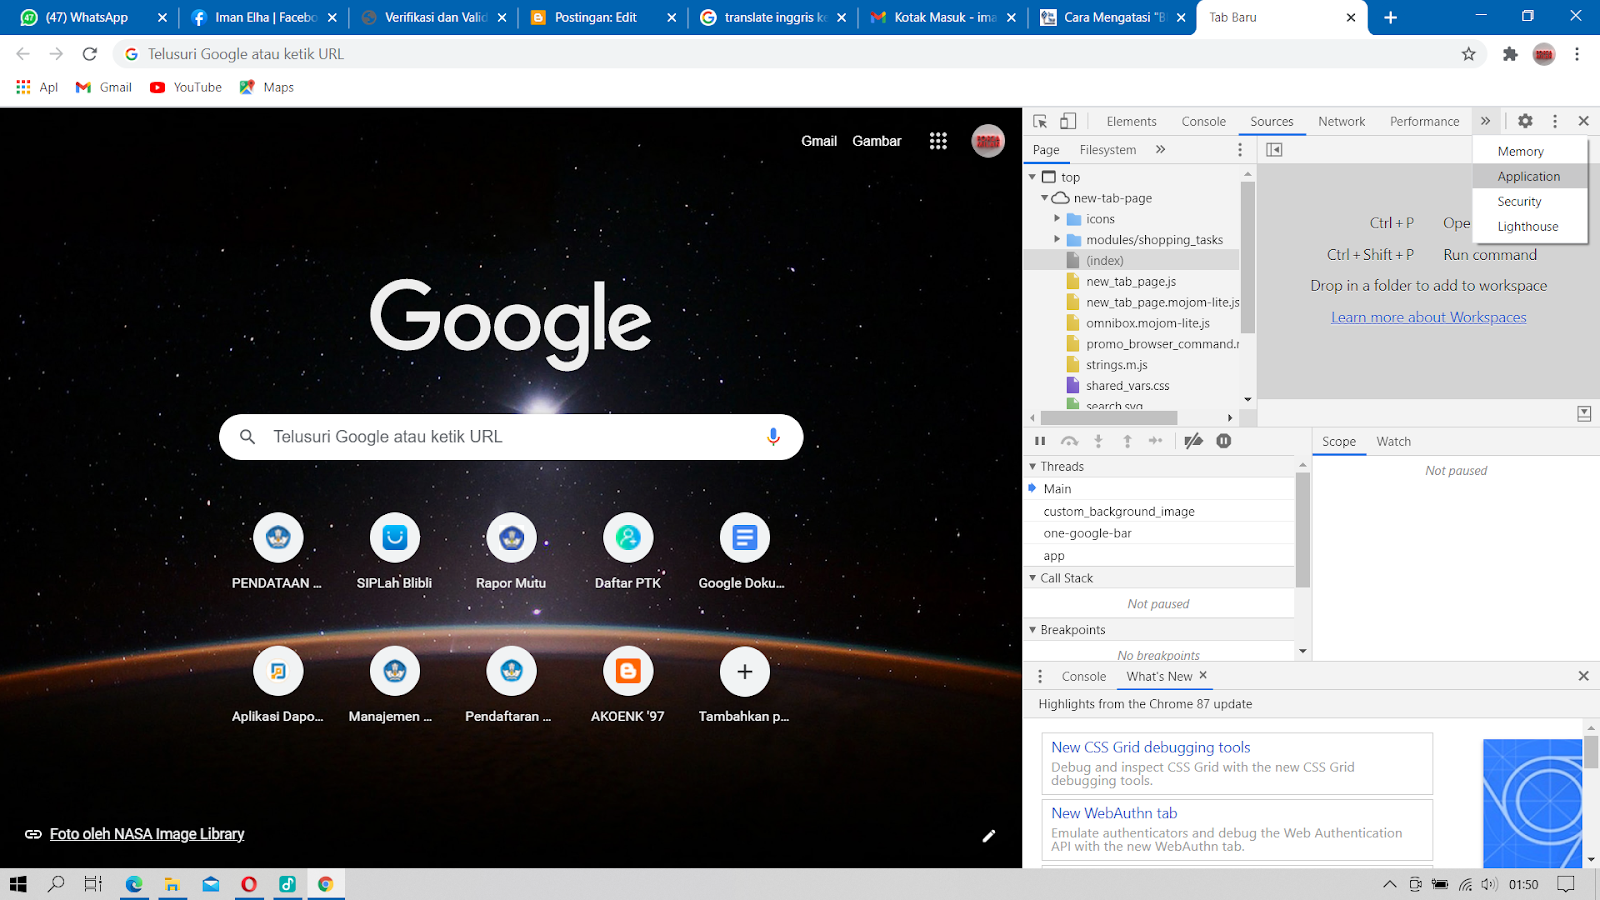Open Learn more about Workspaces link
Image resolution: width=1600 pixels, height=900 pixels.
point(1428,317)
